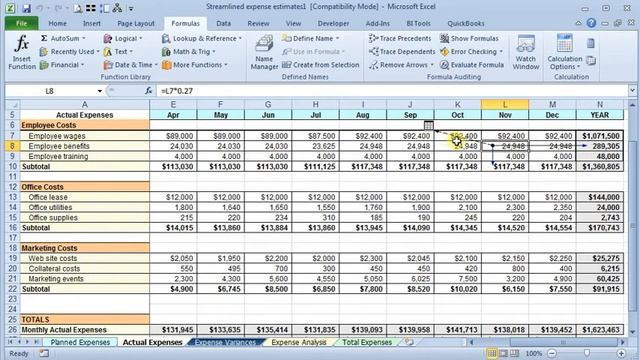
Task: Select the Expense Variances sheet tab
Action: click(225, 342)
